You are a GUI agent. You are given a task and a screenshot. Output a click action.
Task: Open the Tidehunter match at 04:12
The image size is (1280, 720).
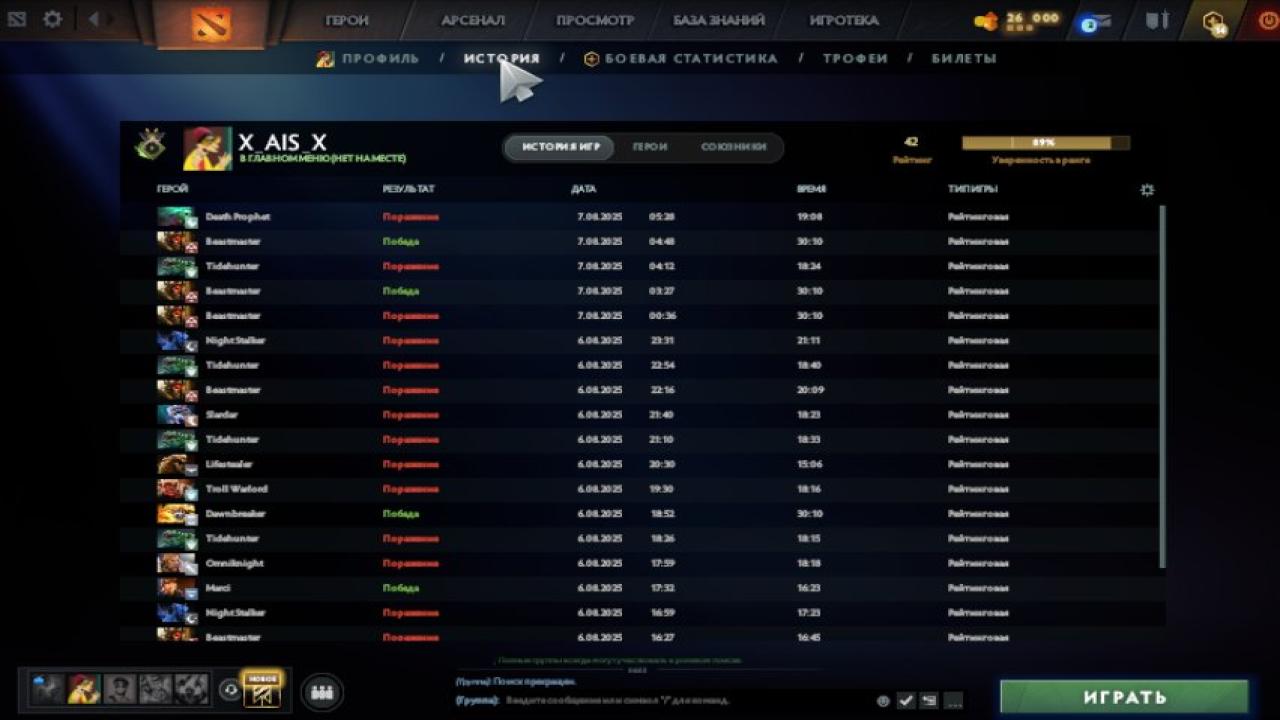coord(638,266)
